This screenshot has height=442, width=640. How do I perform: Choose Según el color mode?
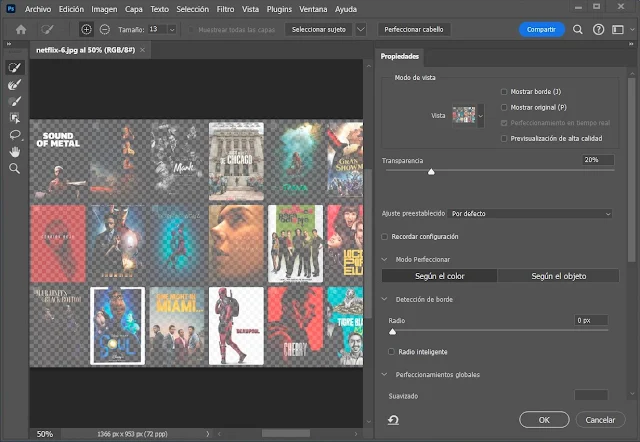pos(440,276)
